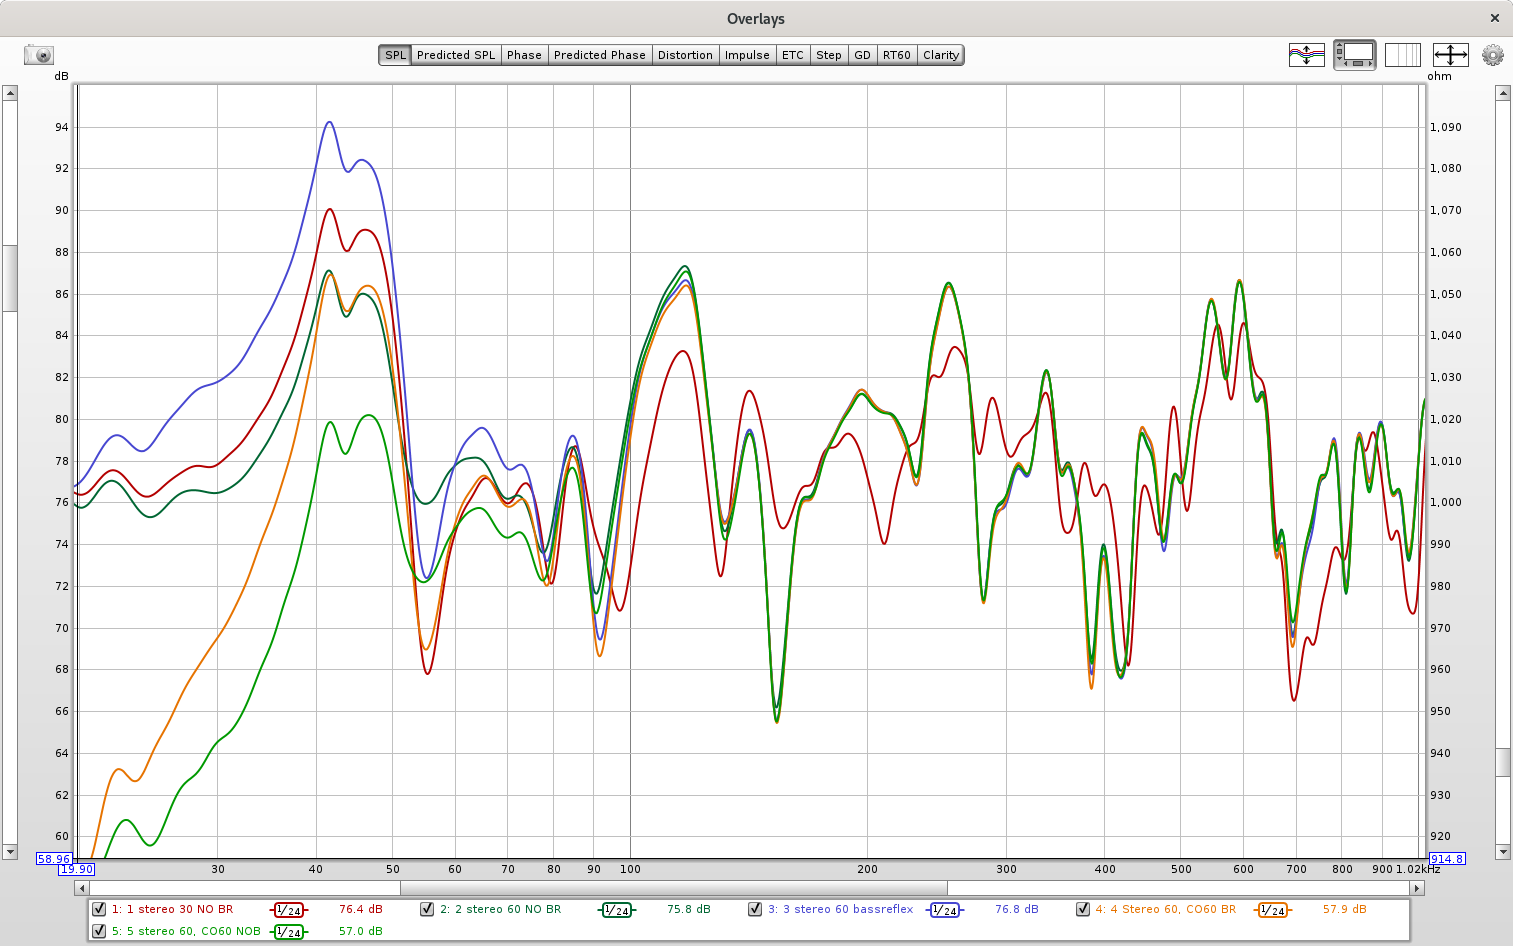Click the frequency axis grid lines icon
Screen dimensions: 1513x946
tap(1402, 55)
